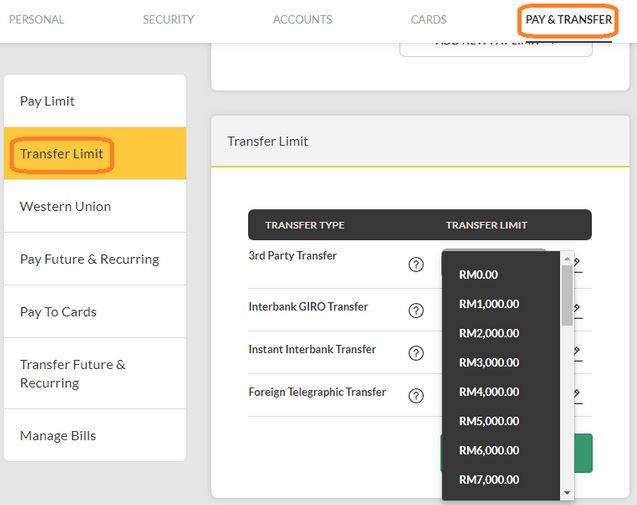Pick RM5,000.00 as the transfer limit
The height and width of the screenshot is (505, 637).
coord(489,421)
